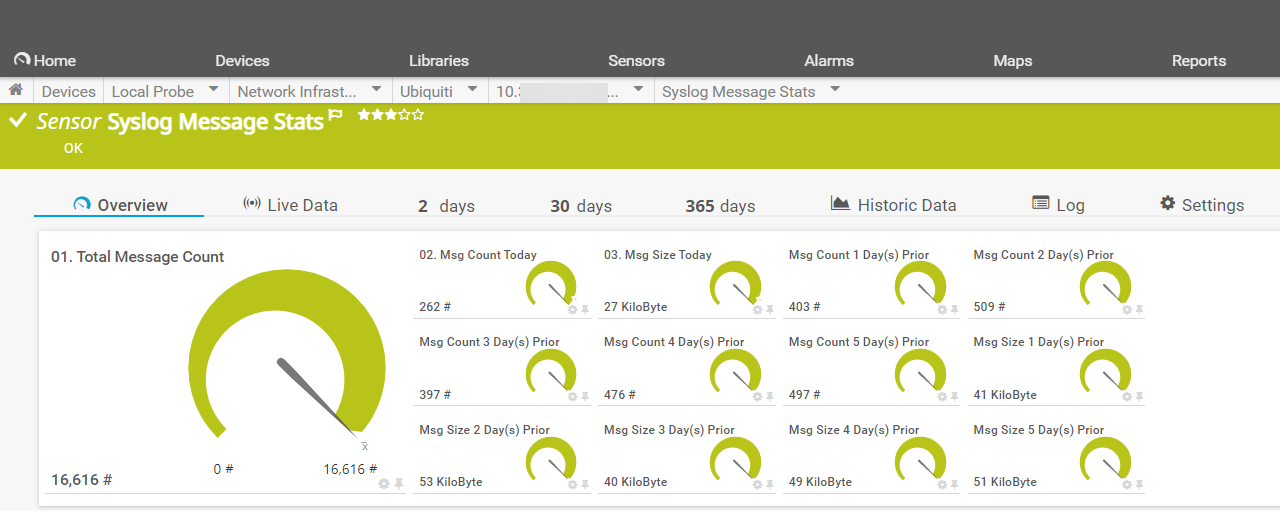Open gear settings for Msg Count Today channel
The image size is (1280, 511).
[573, 310]
